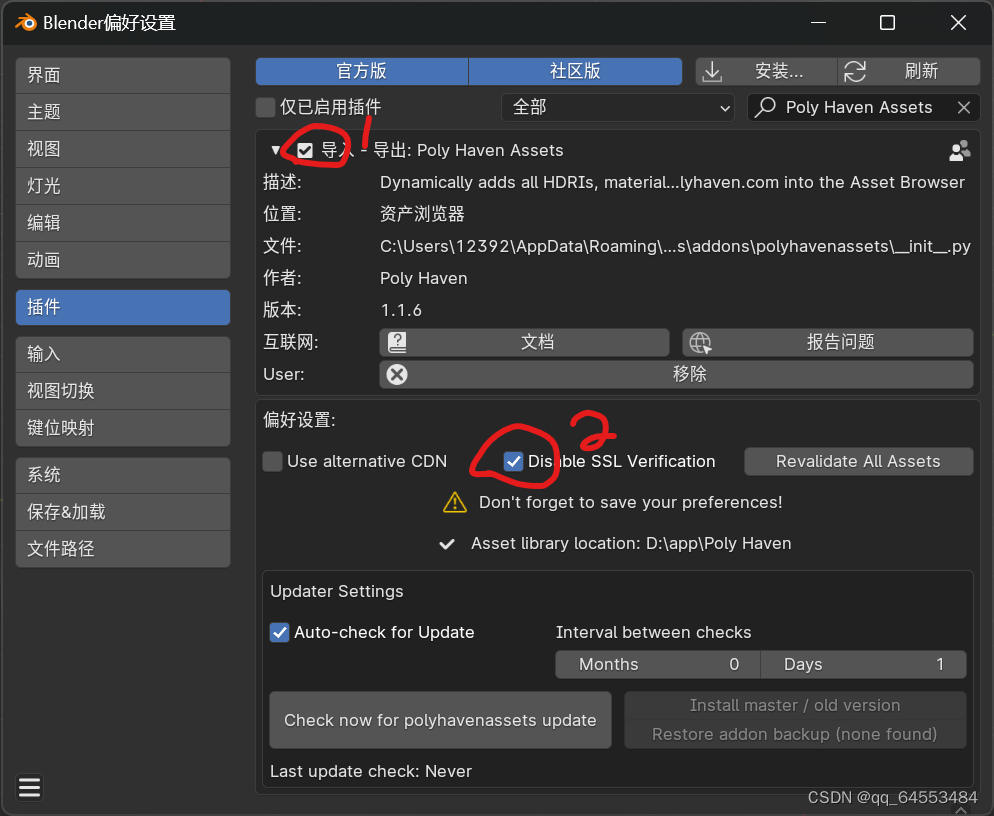Collapse the Poly Haven Assets addon details
The width and height of the screenshot is (994, 816).
point(275,150)
